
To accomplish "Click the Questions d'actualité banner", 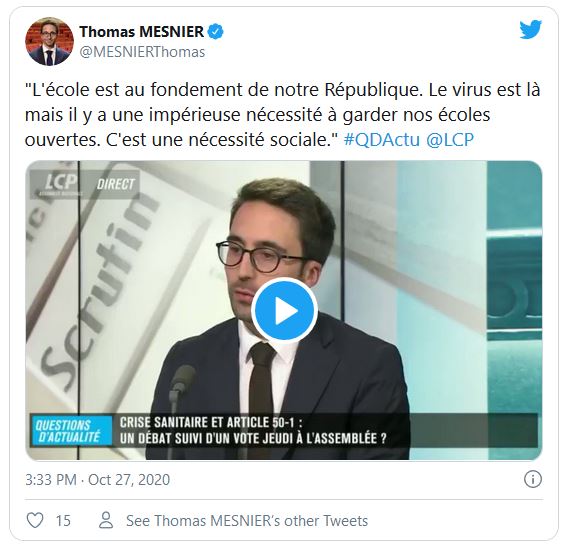I will [70, 431].
